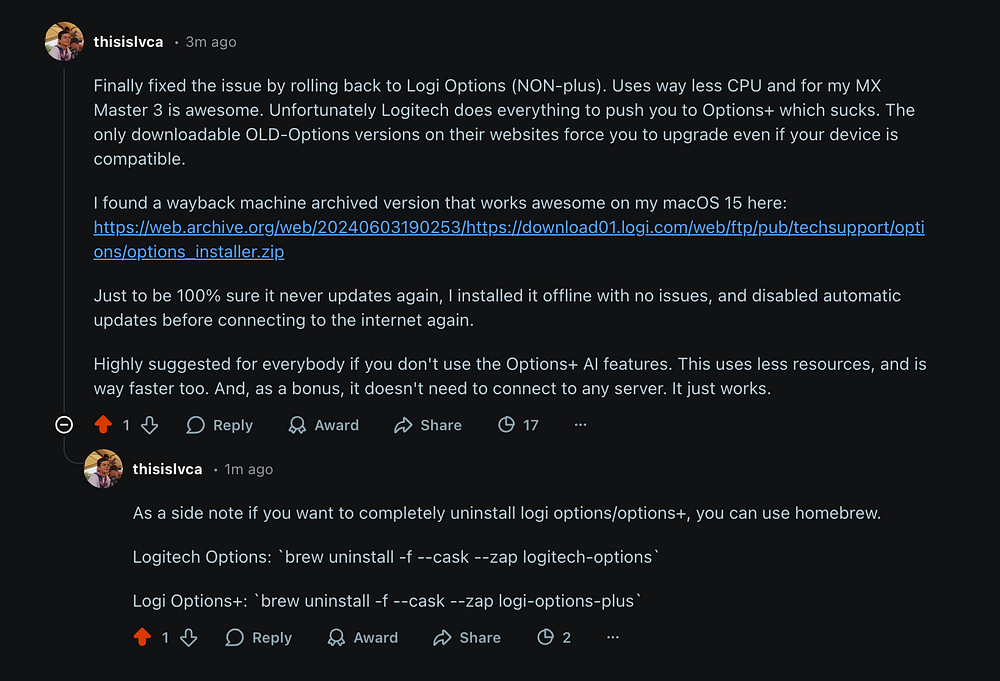Upvote the top comment about Logi Options
1000x681 pixels.
[x=102, y=425]
